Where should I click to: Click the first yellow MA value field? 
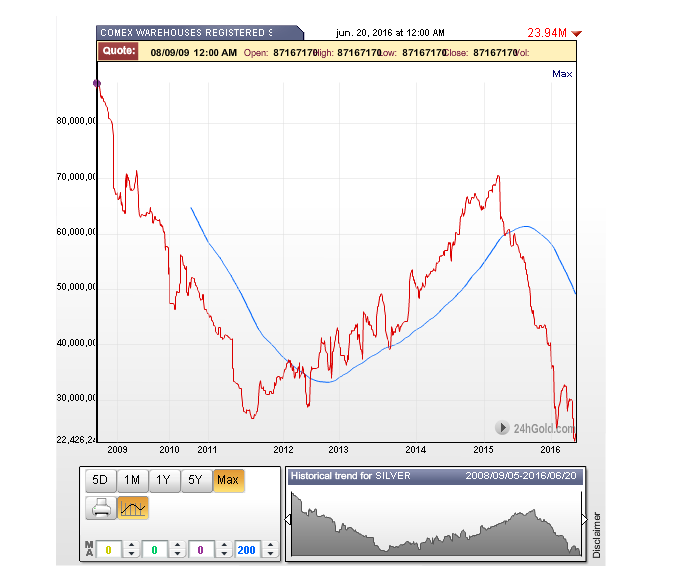[109, 550]
